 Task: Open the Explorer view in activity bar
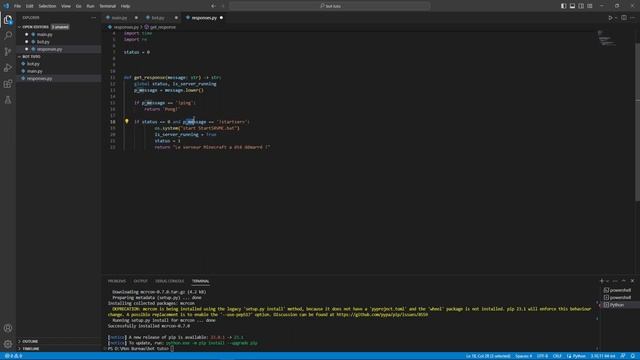(8, 20)
